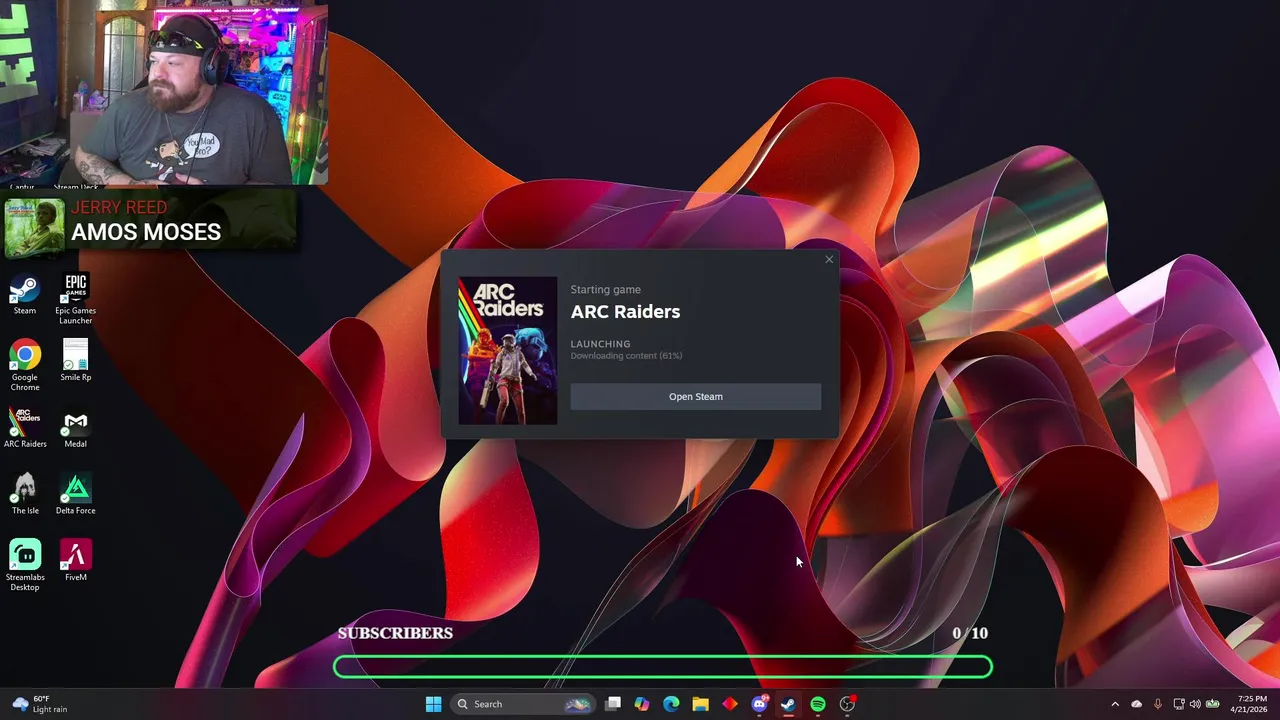Click the ARC Raiders cover art

tap(508, 351)
